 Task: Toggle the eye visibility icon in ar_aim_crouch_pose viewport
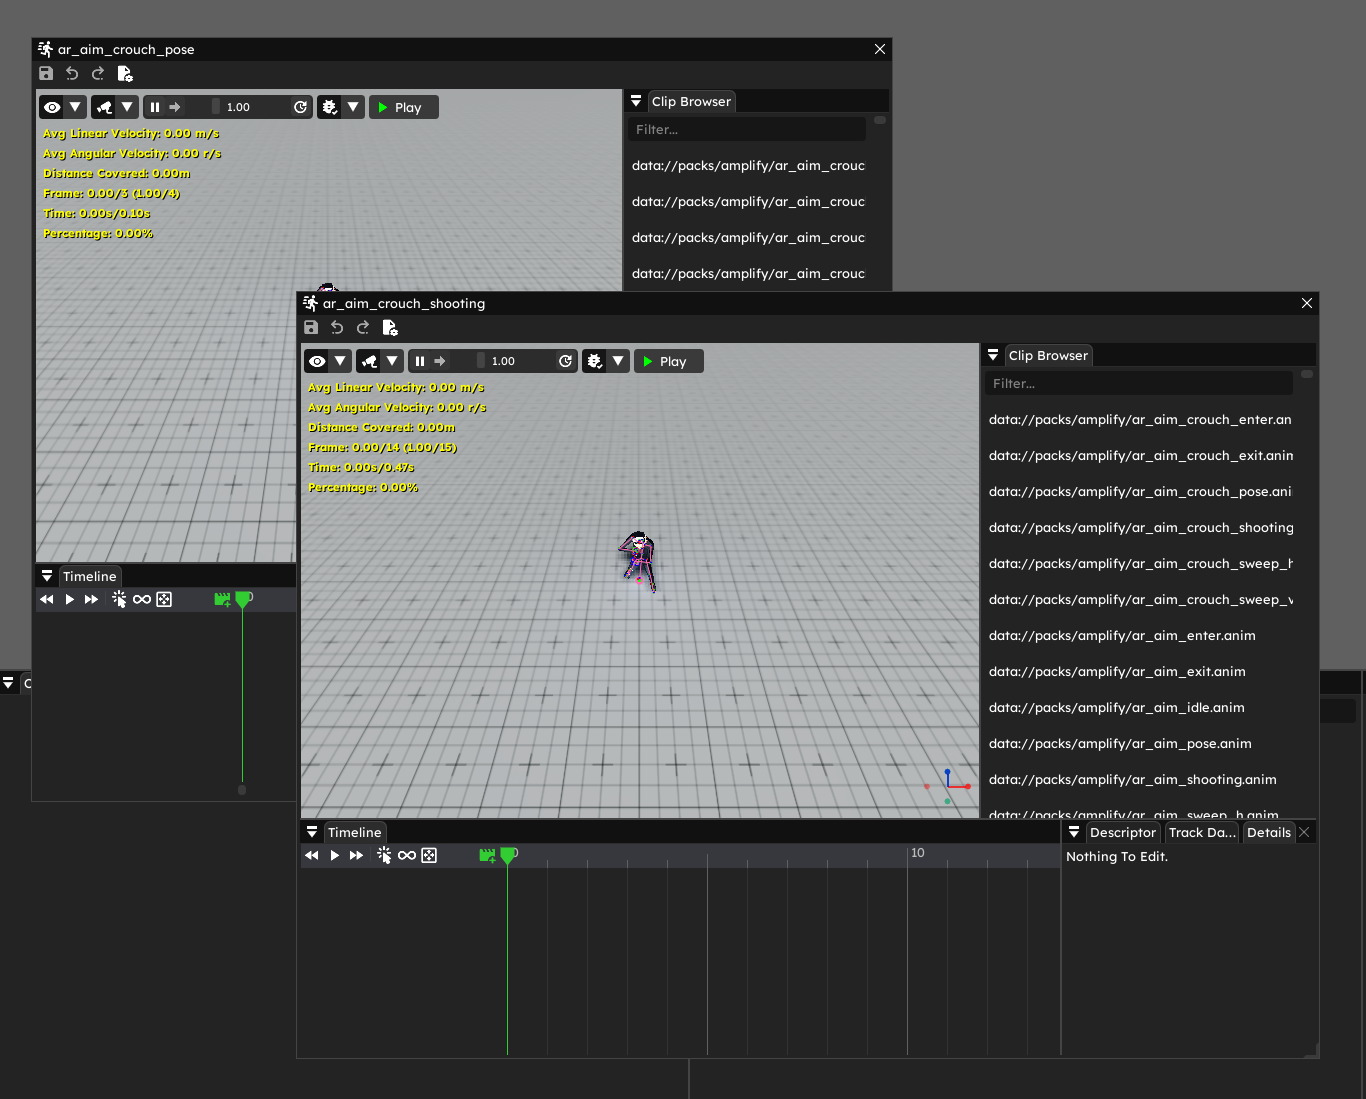51,107
